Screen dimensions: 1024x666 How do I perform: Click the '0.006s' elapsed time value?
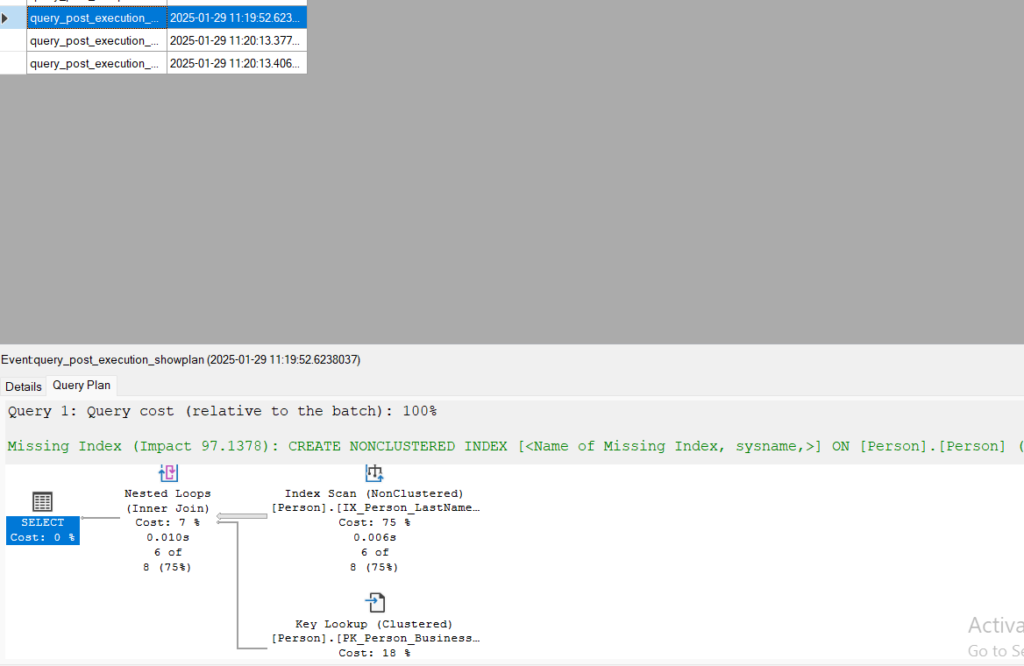(375, 537)
